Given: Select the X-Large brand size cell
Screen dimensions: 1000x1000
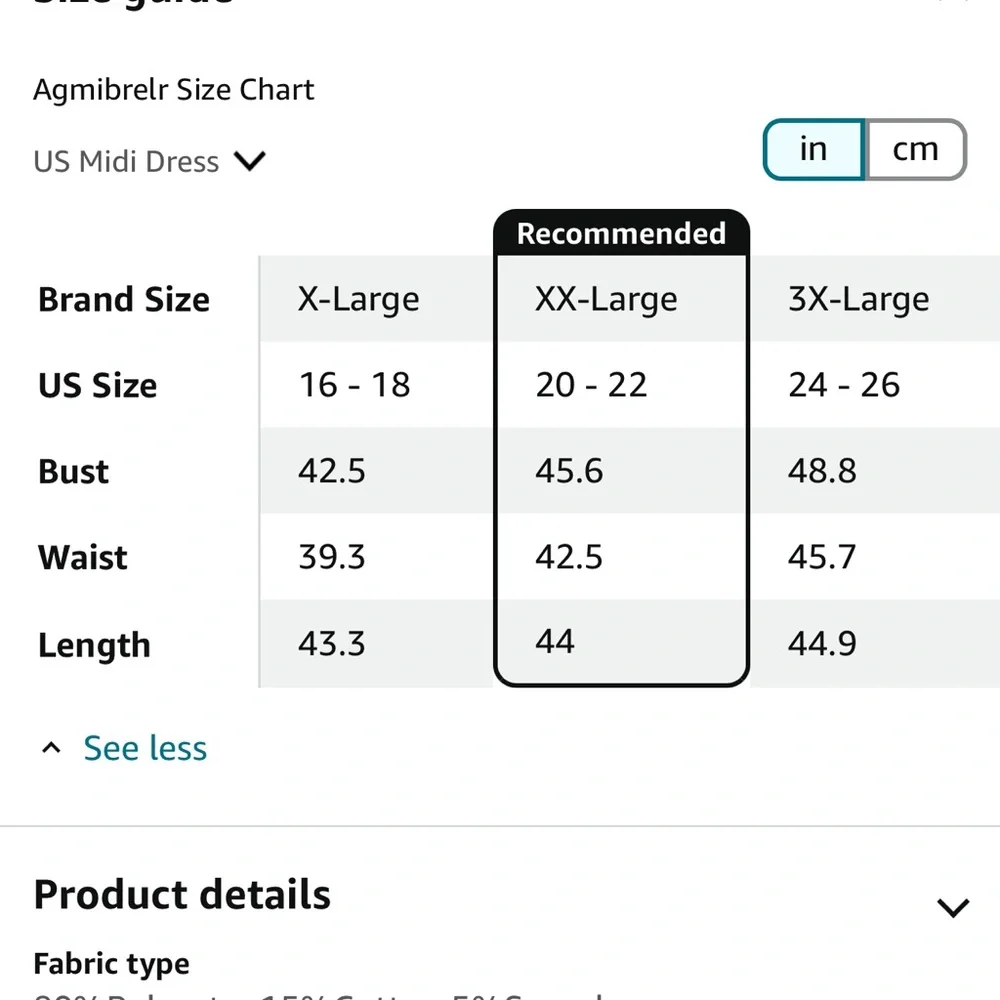Looking at the screenshot, I should click(358, 300).
